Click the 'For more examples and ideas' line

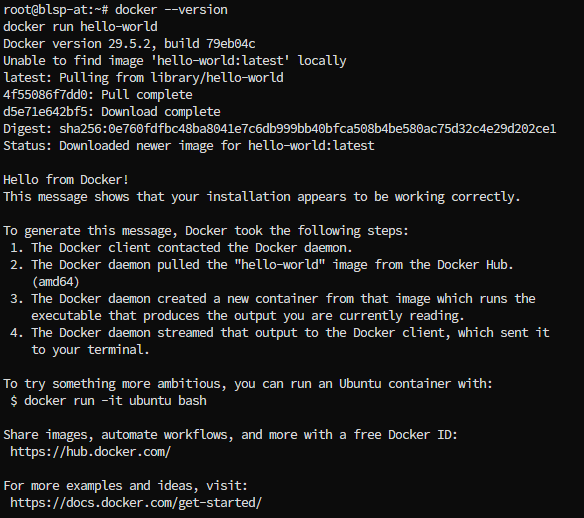point(126,486)
